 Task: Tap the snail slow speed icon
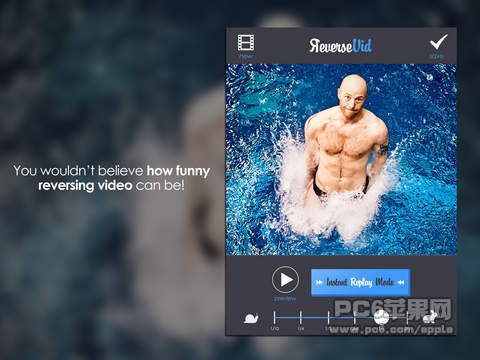pyautogui.click(x=251, y=319)
